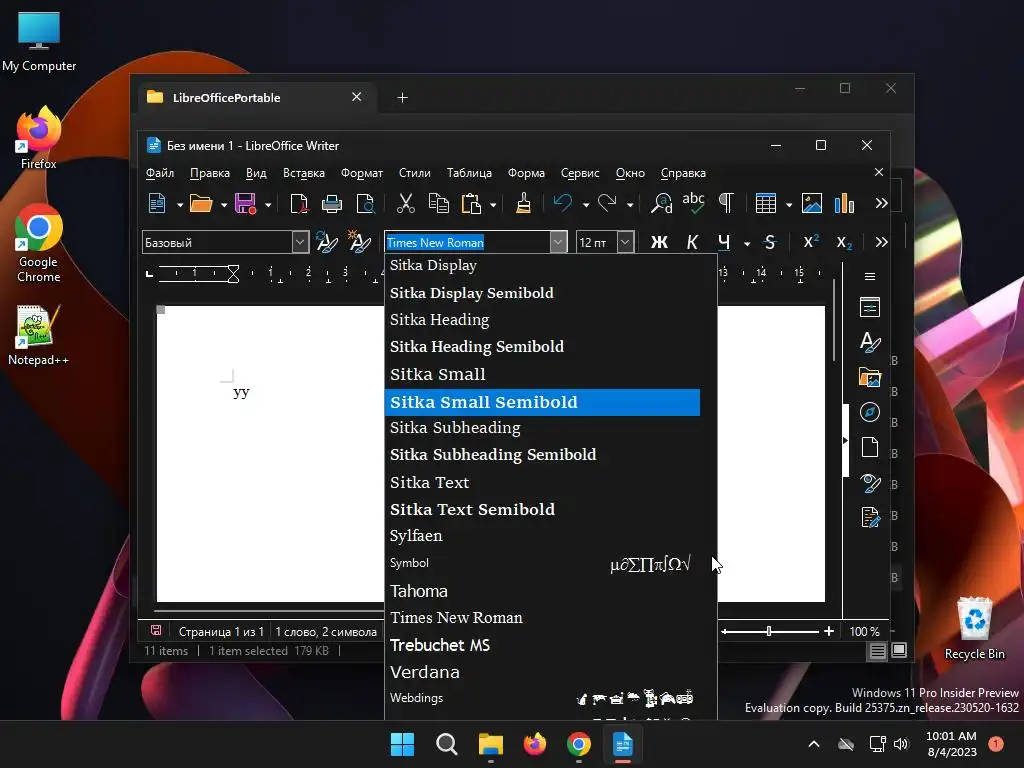This screenshot has height=768, width=1024.
Task: Open sidebar Gallery panel icon
Action: click(x=870, y=377)
